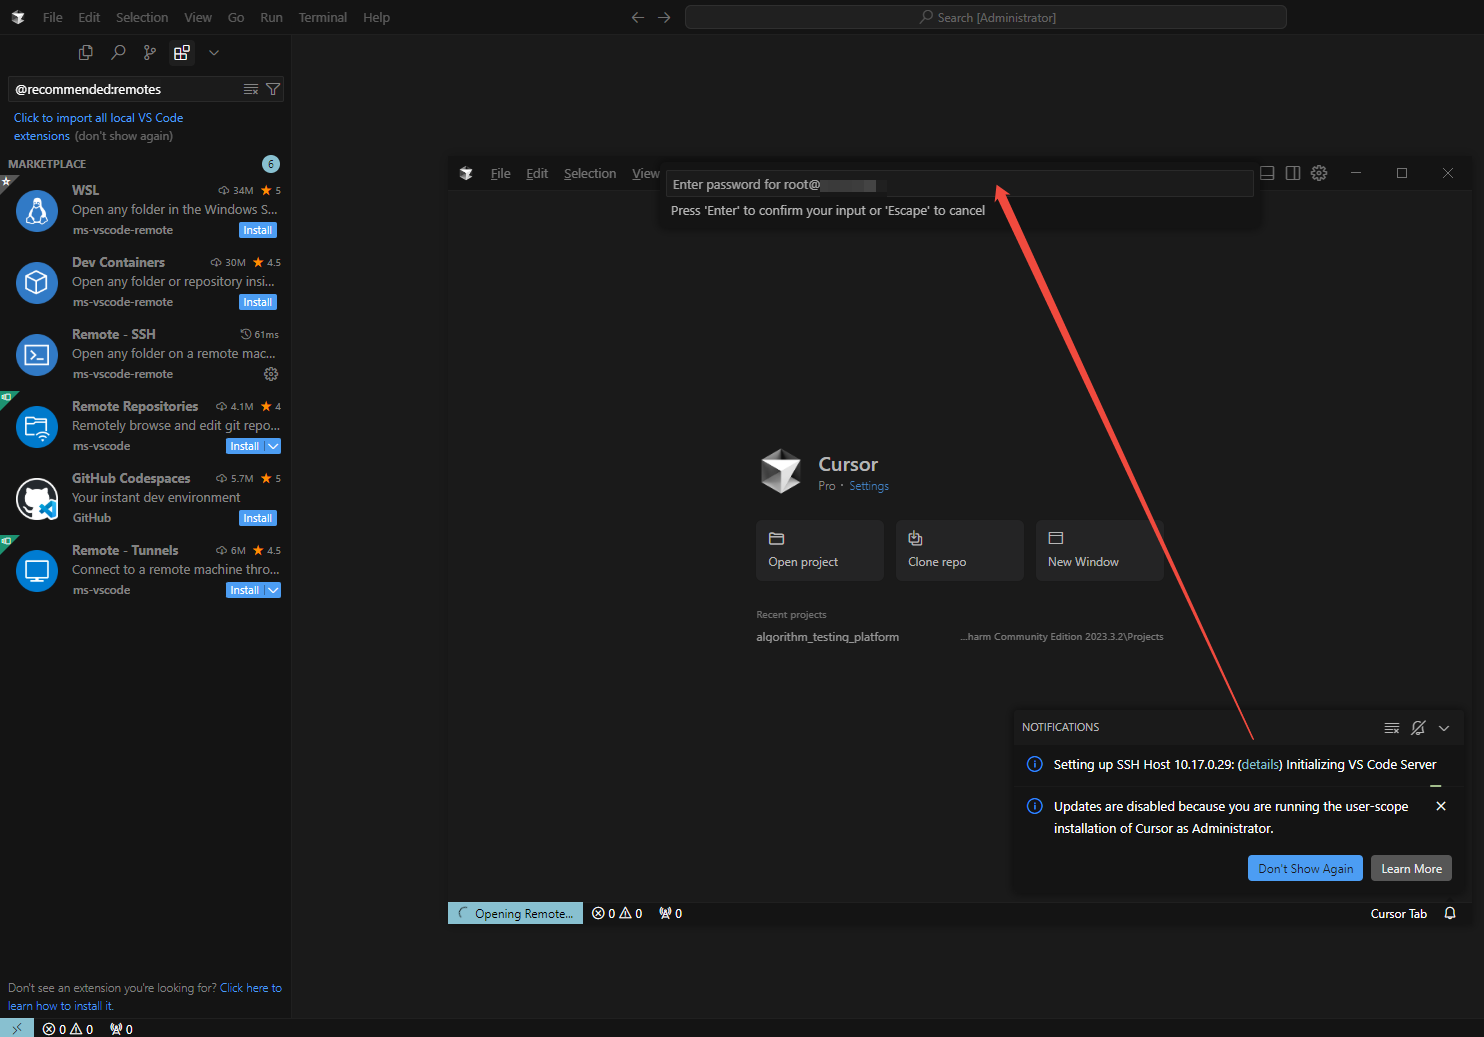
Task: Click 'Click to import all local VS Code extensions' link
Action: coord(98,126)
